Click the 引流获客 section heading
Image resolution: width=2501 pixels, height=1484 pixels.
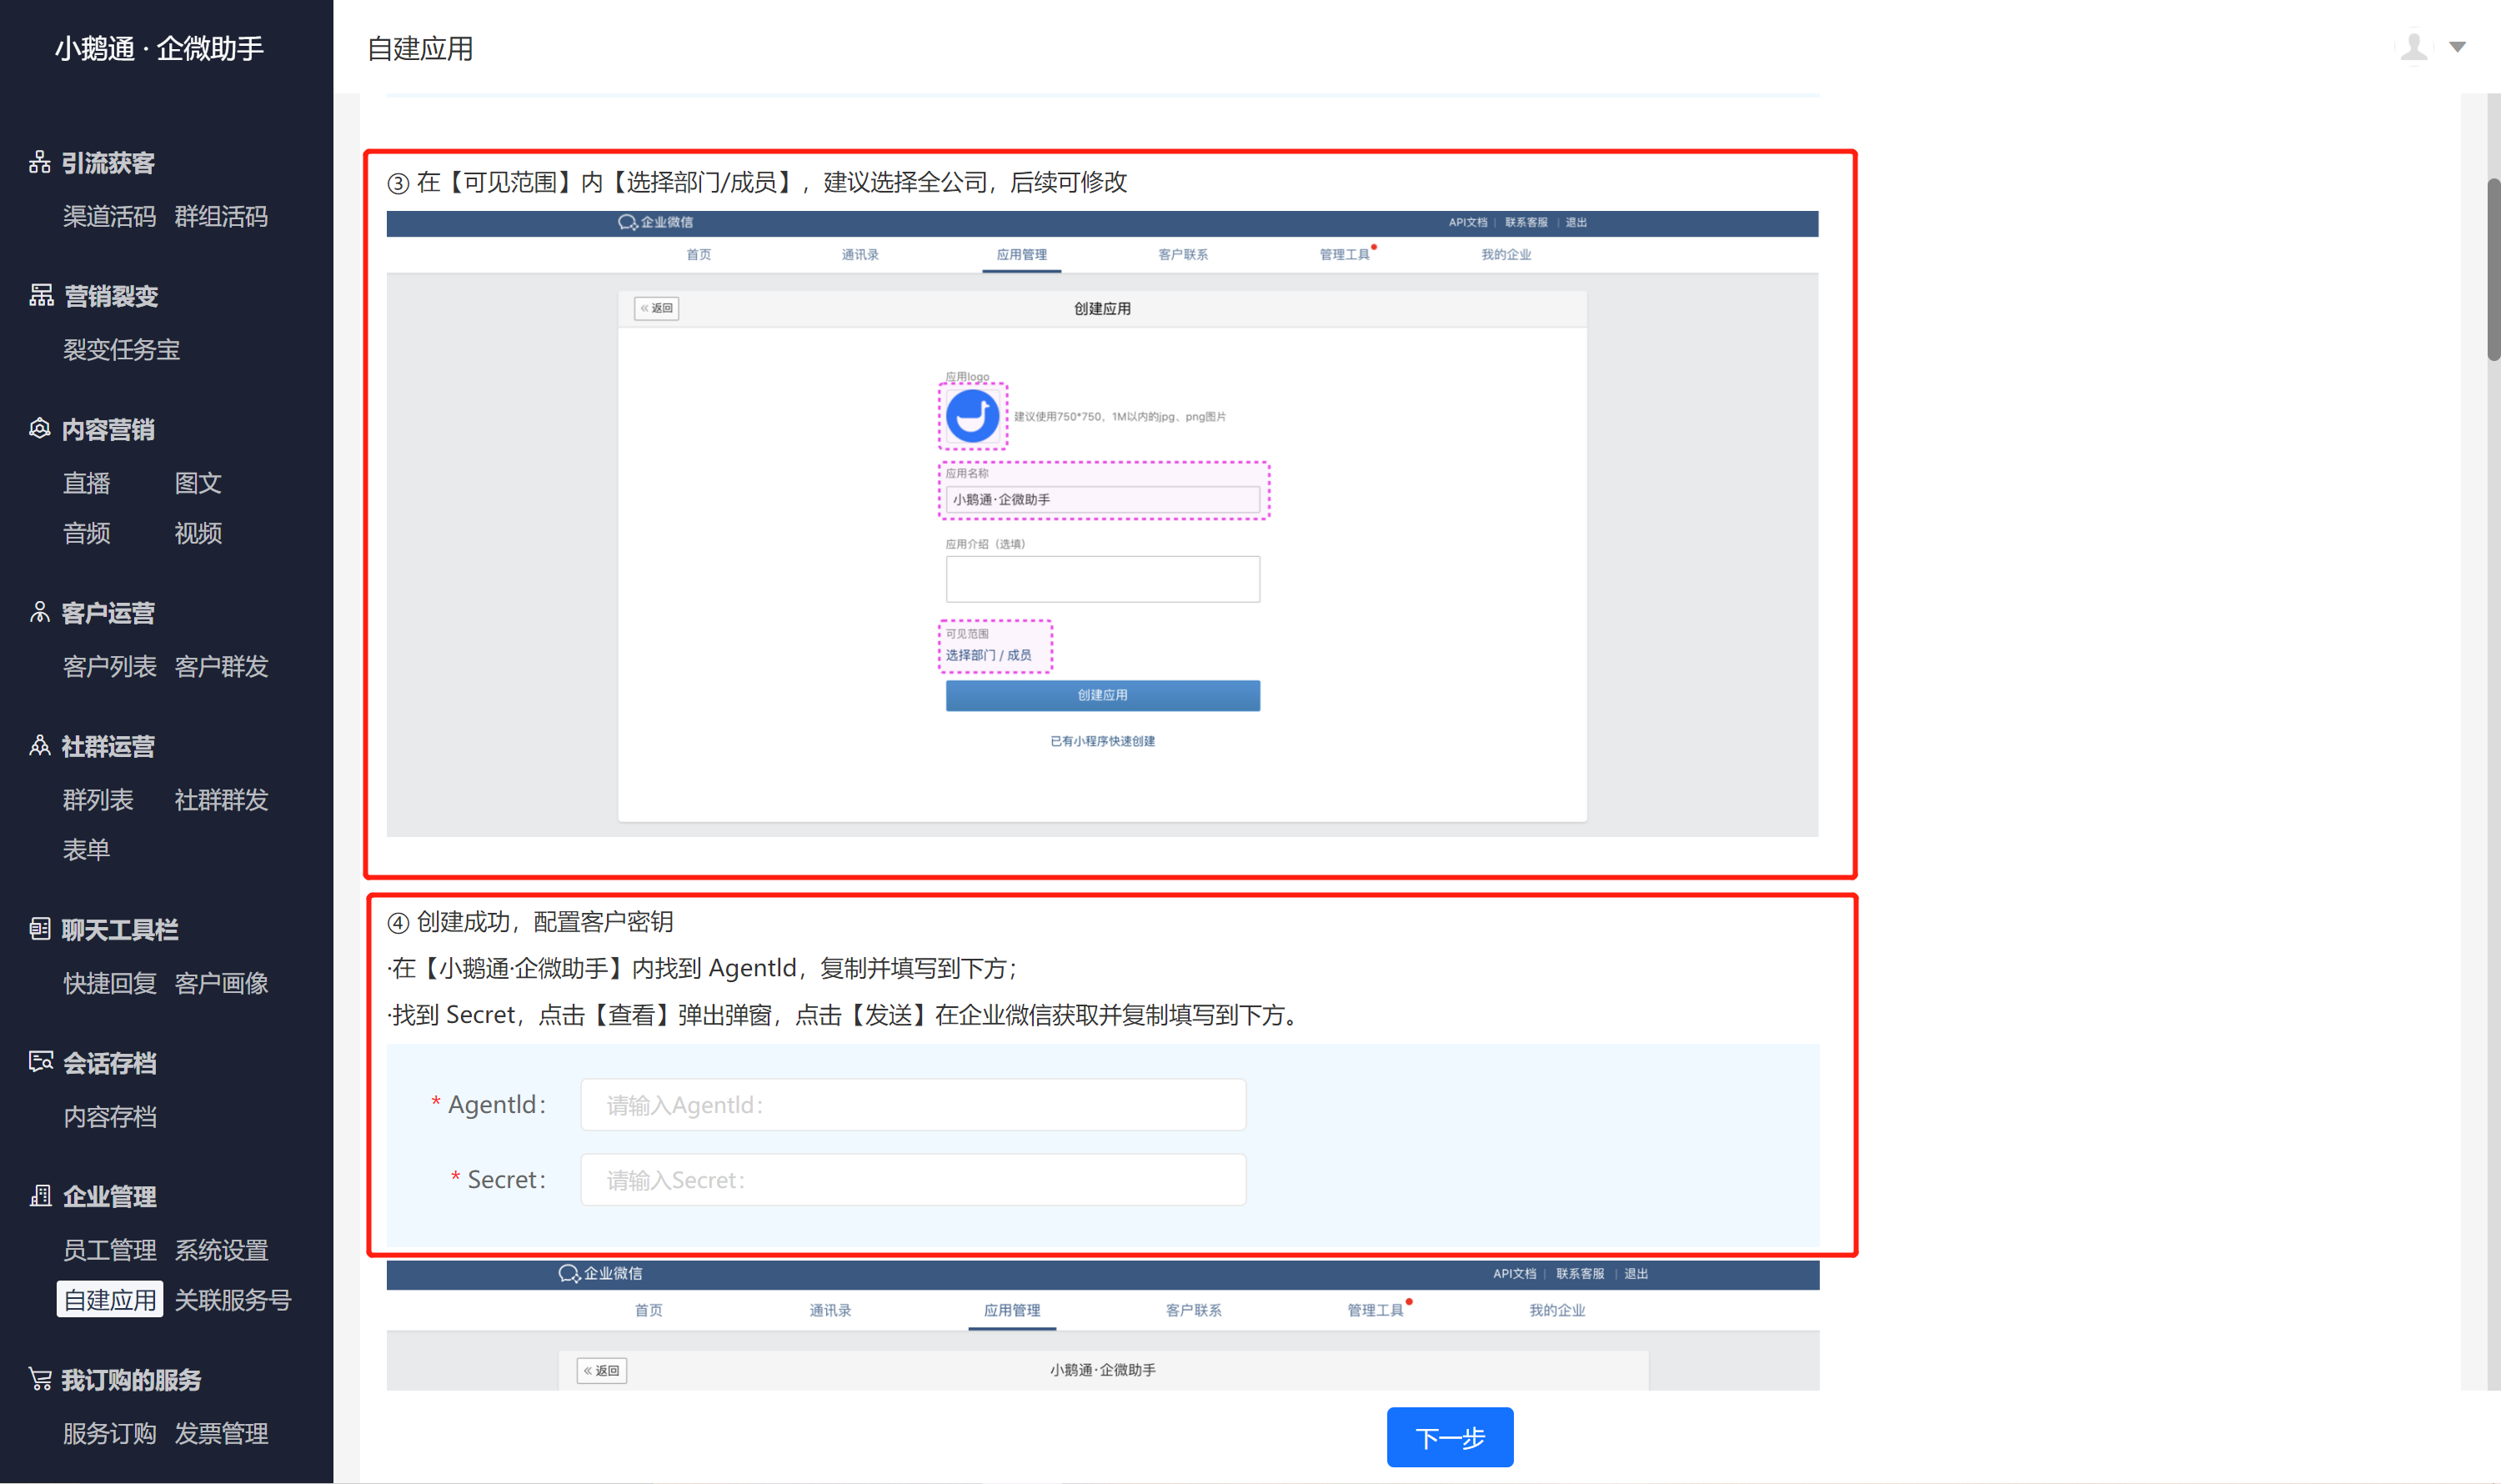(108, 163)
